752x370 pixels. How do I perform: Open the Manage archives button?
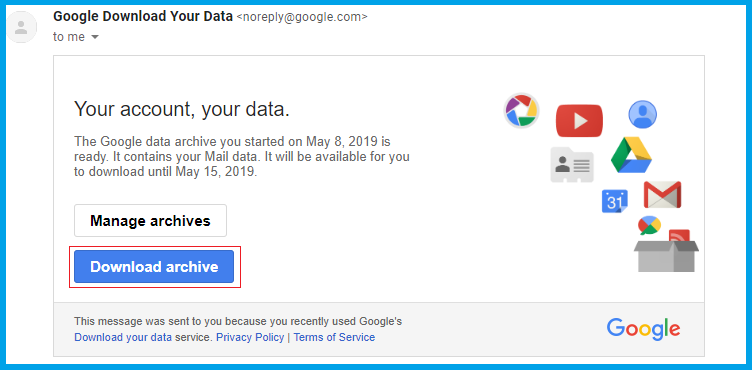point(150,220)
